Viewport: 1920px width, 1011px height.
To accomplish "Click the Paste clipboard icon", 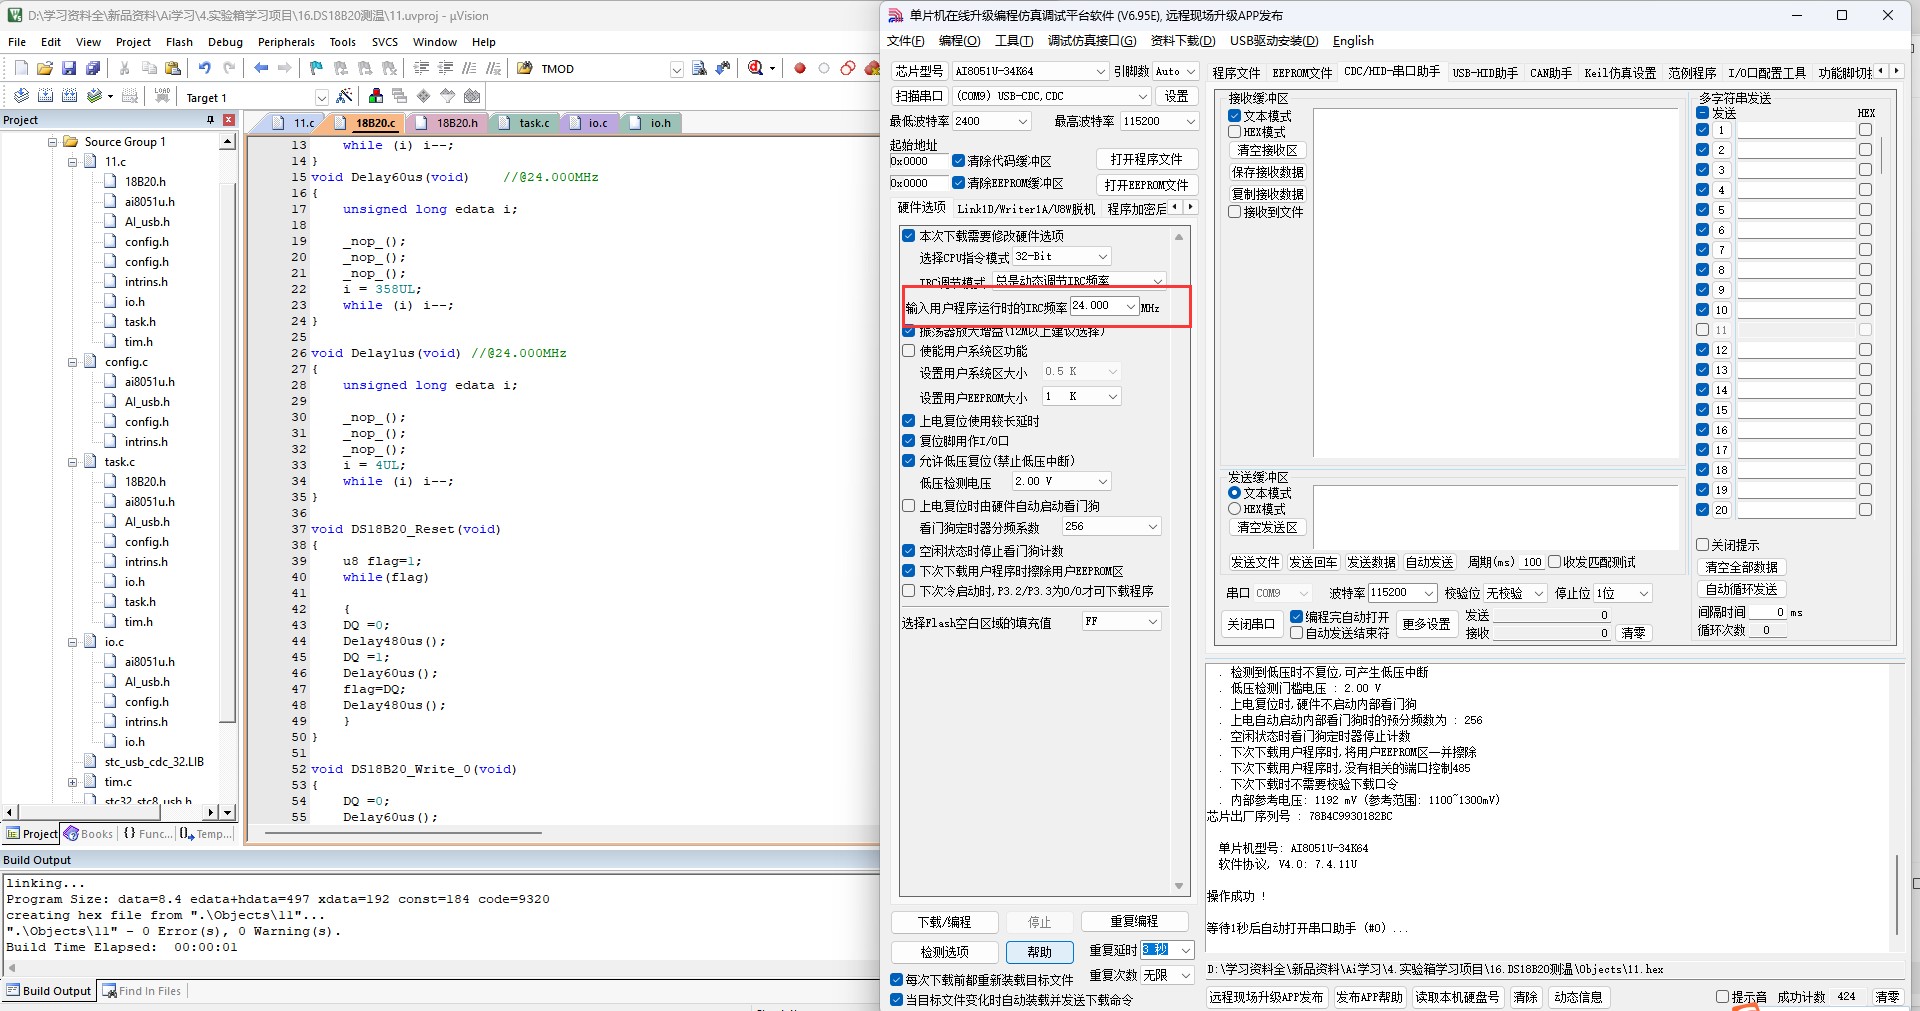I will pos(173,68).
